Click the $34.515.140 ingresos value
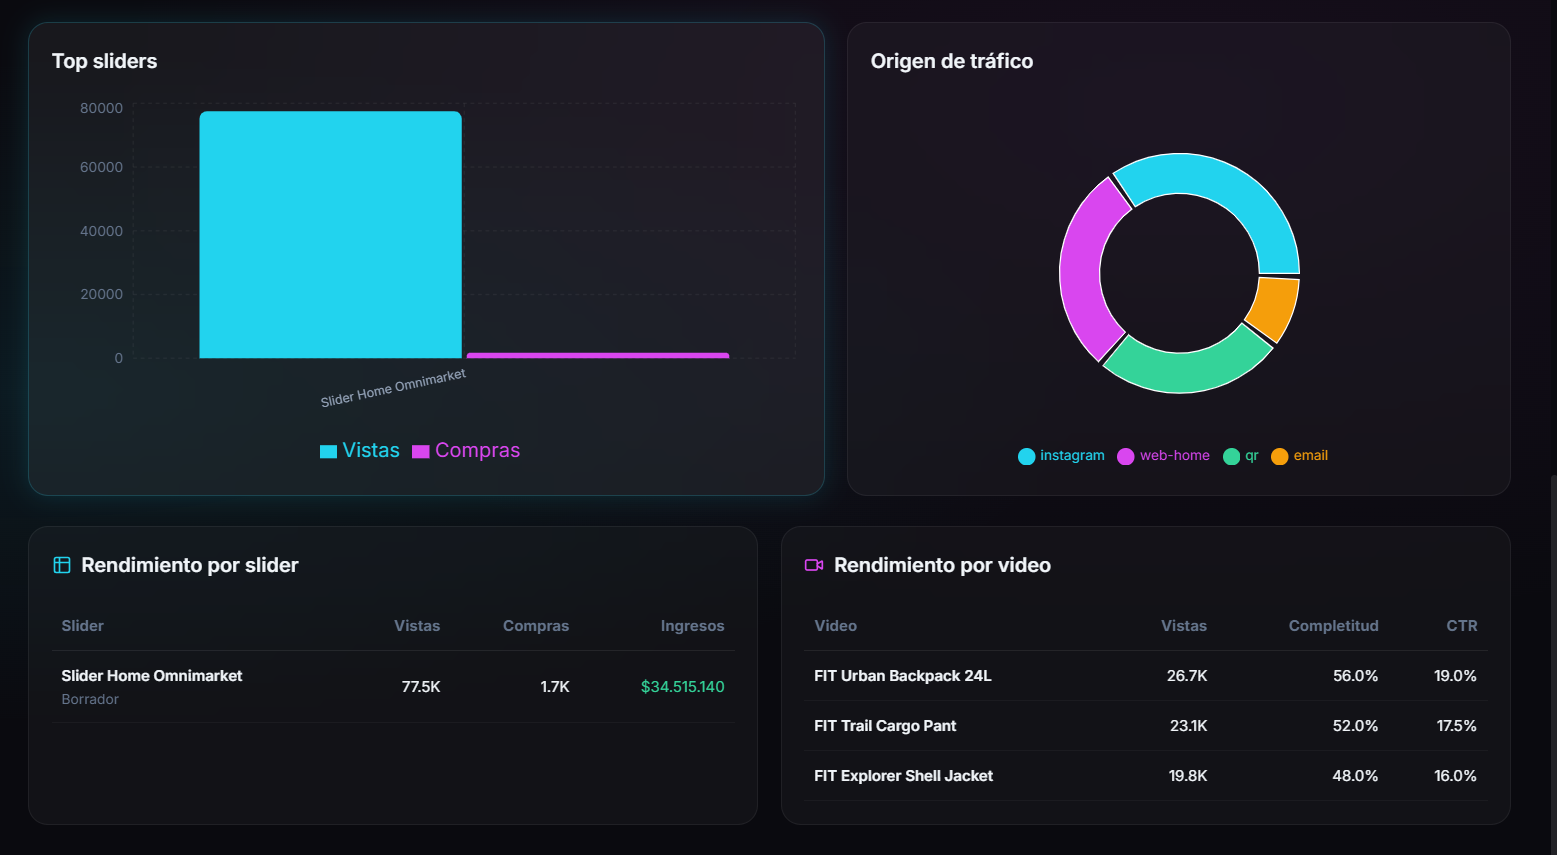Viewport: 1557px width, 855px height. [682, 686]
